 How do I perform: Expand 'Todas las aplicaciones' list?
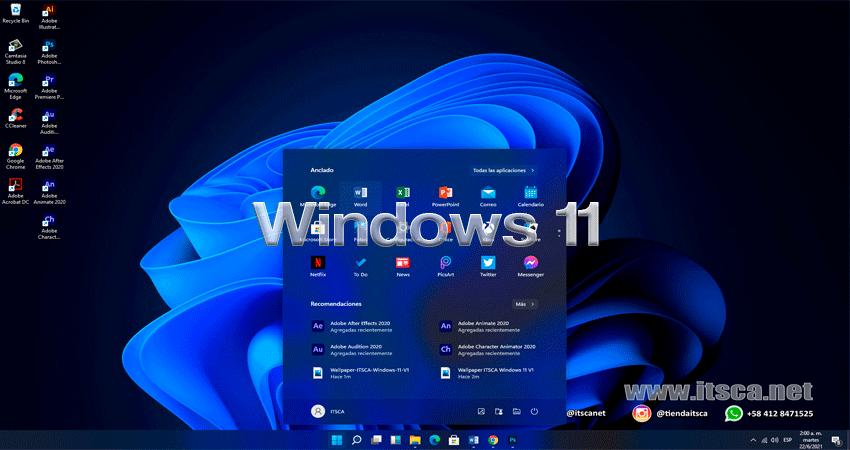click(x=504, y=171)
